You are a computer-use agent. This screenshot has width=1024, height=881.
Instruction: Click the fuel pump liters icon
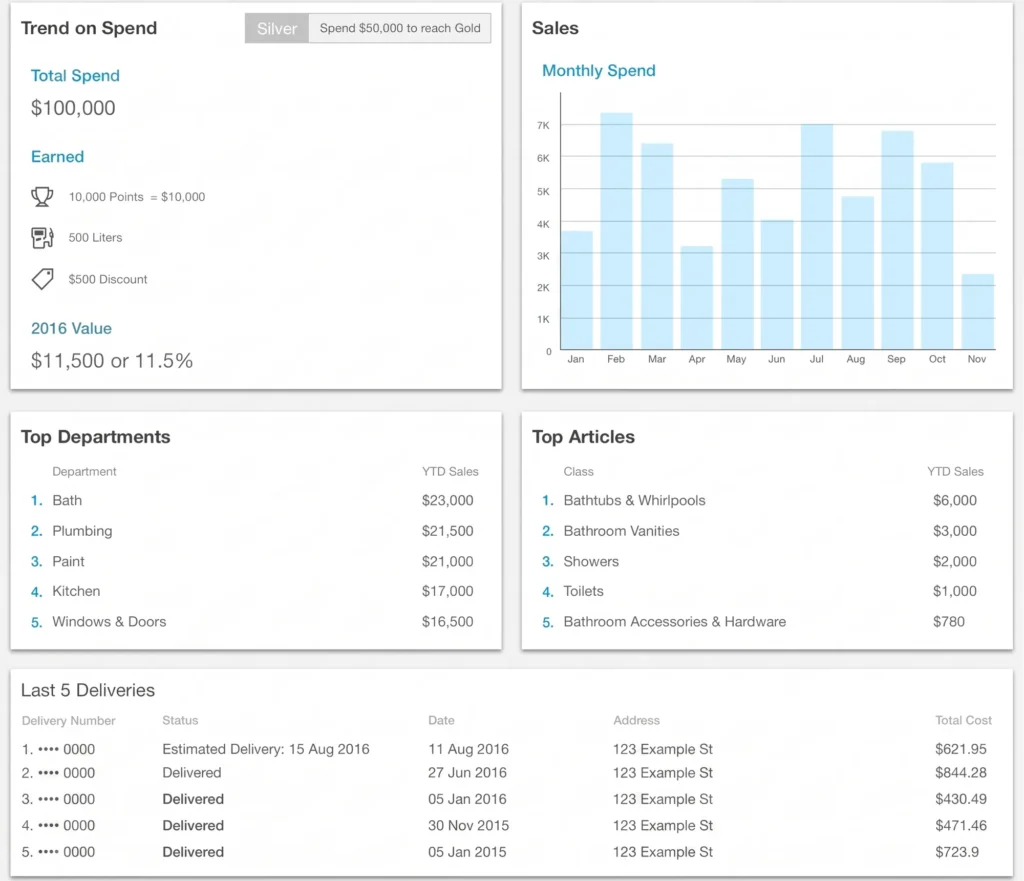(42, 238)
